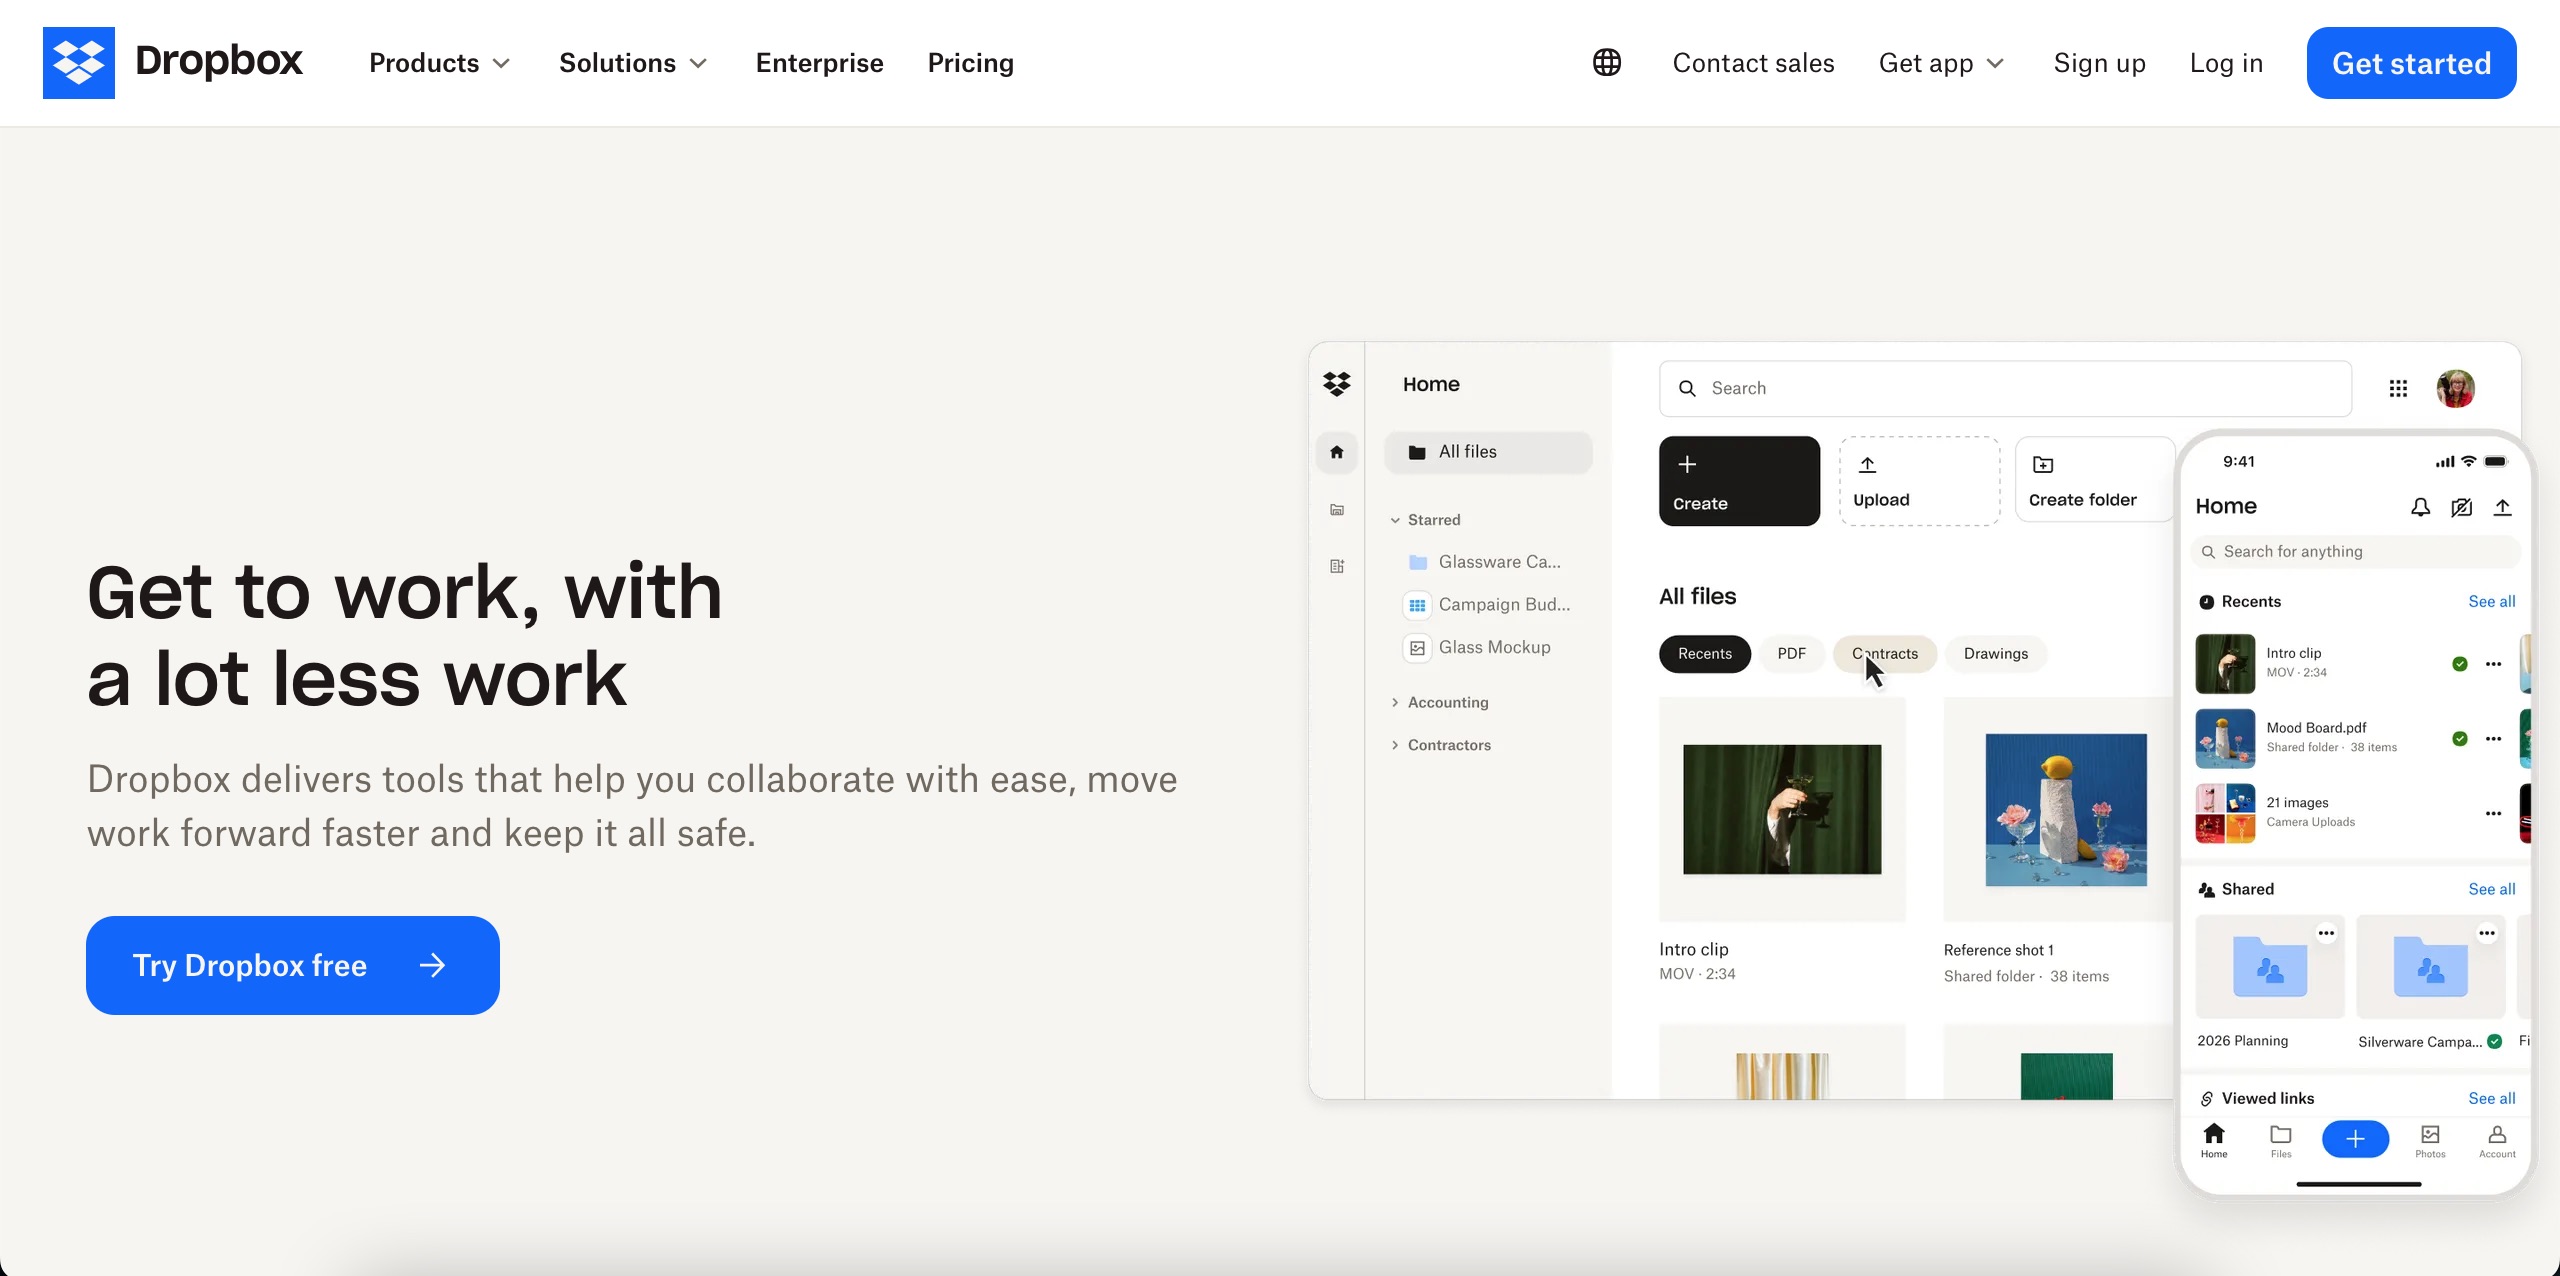Click See all next to Recents
The width and height of the screenshot is (2560, 1276).
[x=2491, y=602]
